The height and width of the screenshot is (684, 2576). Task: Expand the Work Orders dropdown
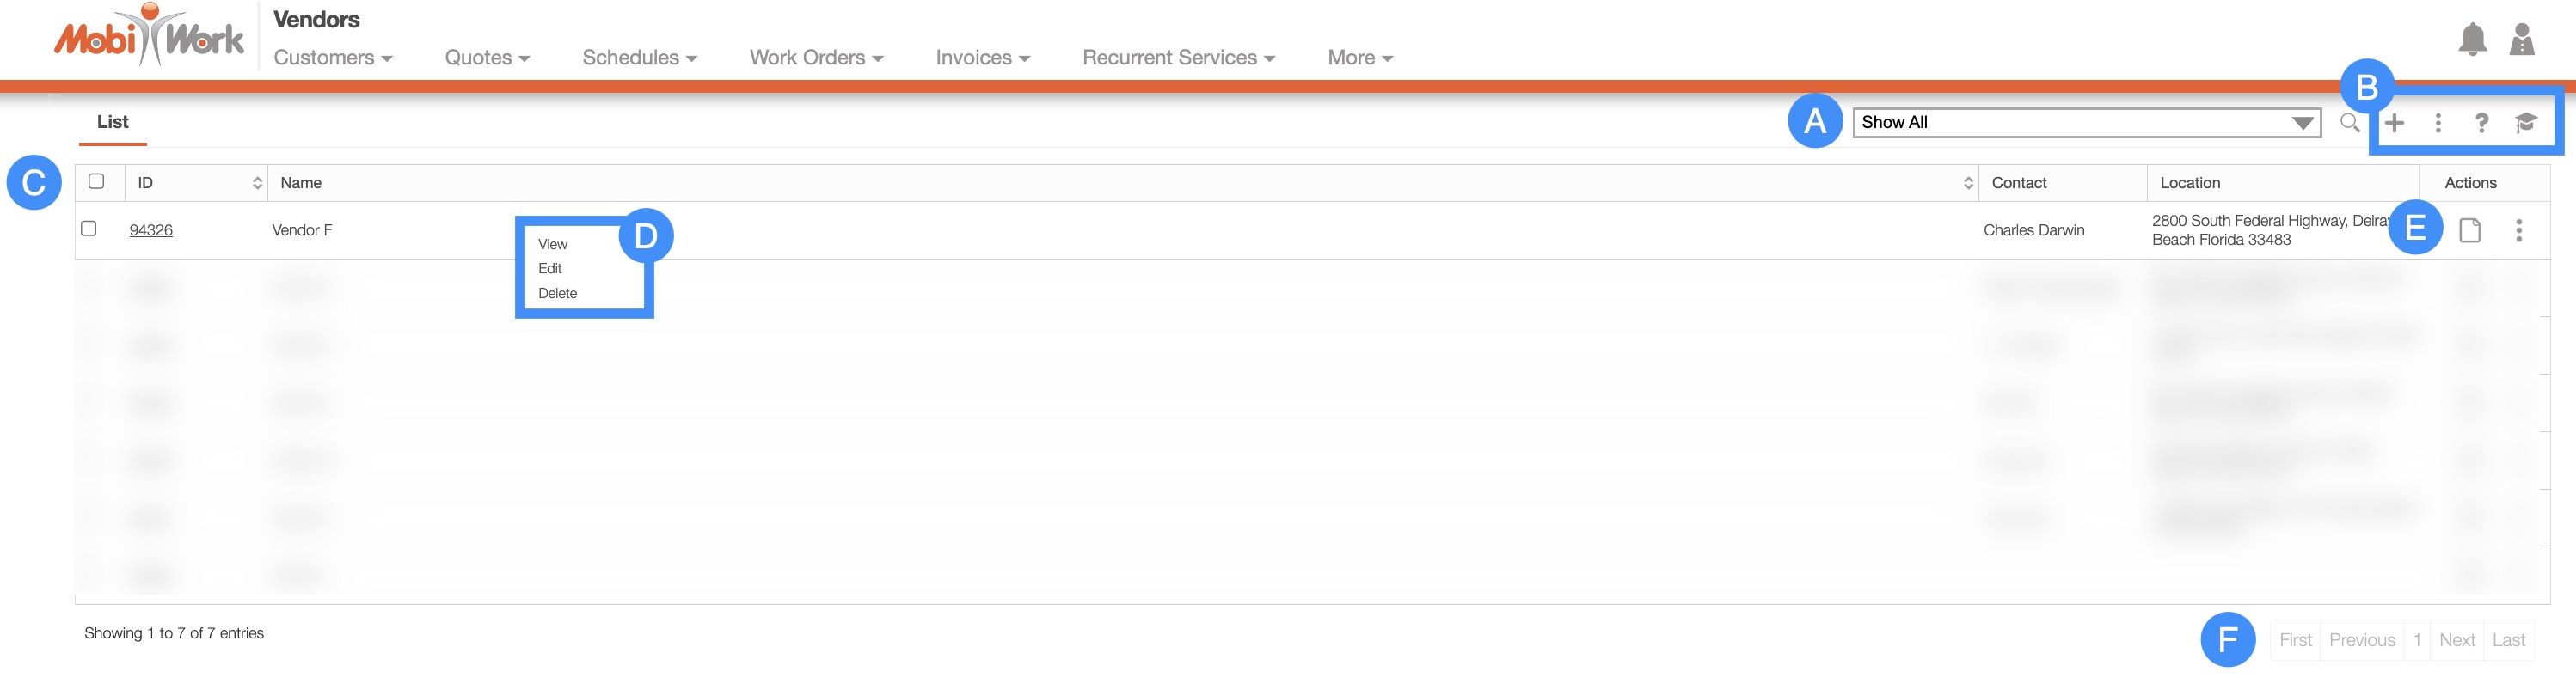click(x=816, y=58)
